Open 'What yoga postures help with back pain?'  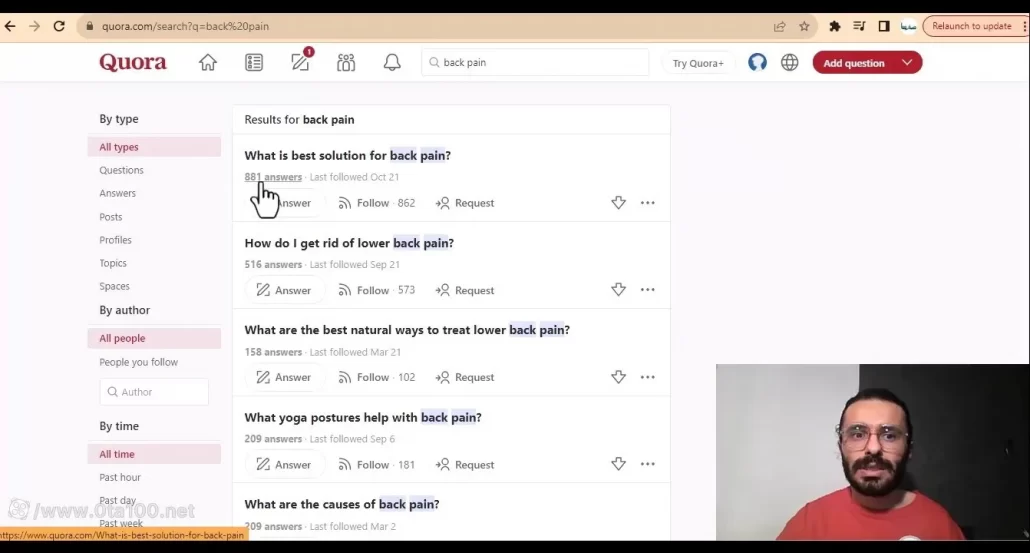click(362, 418)
